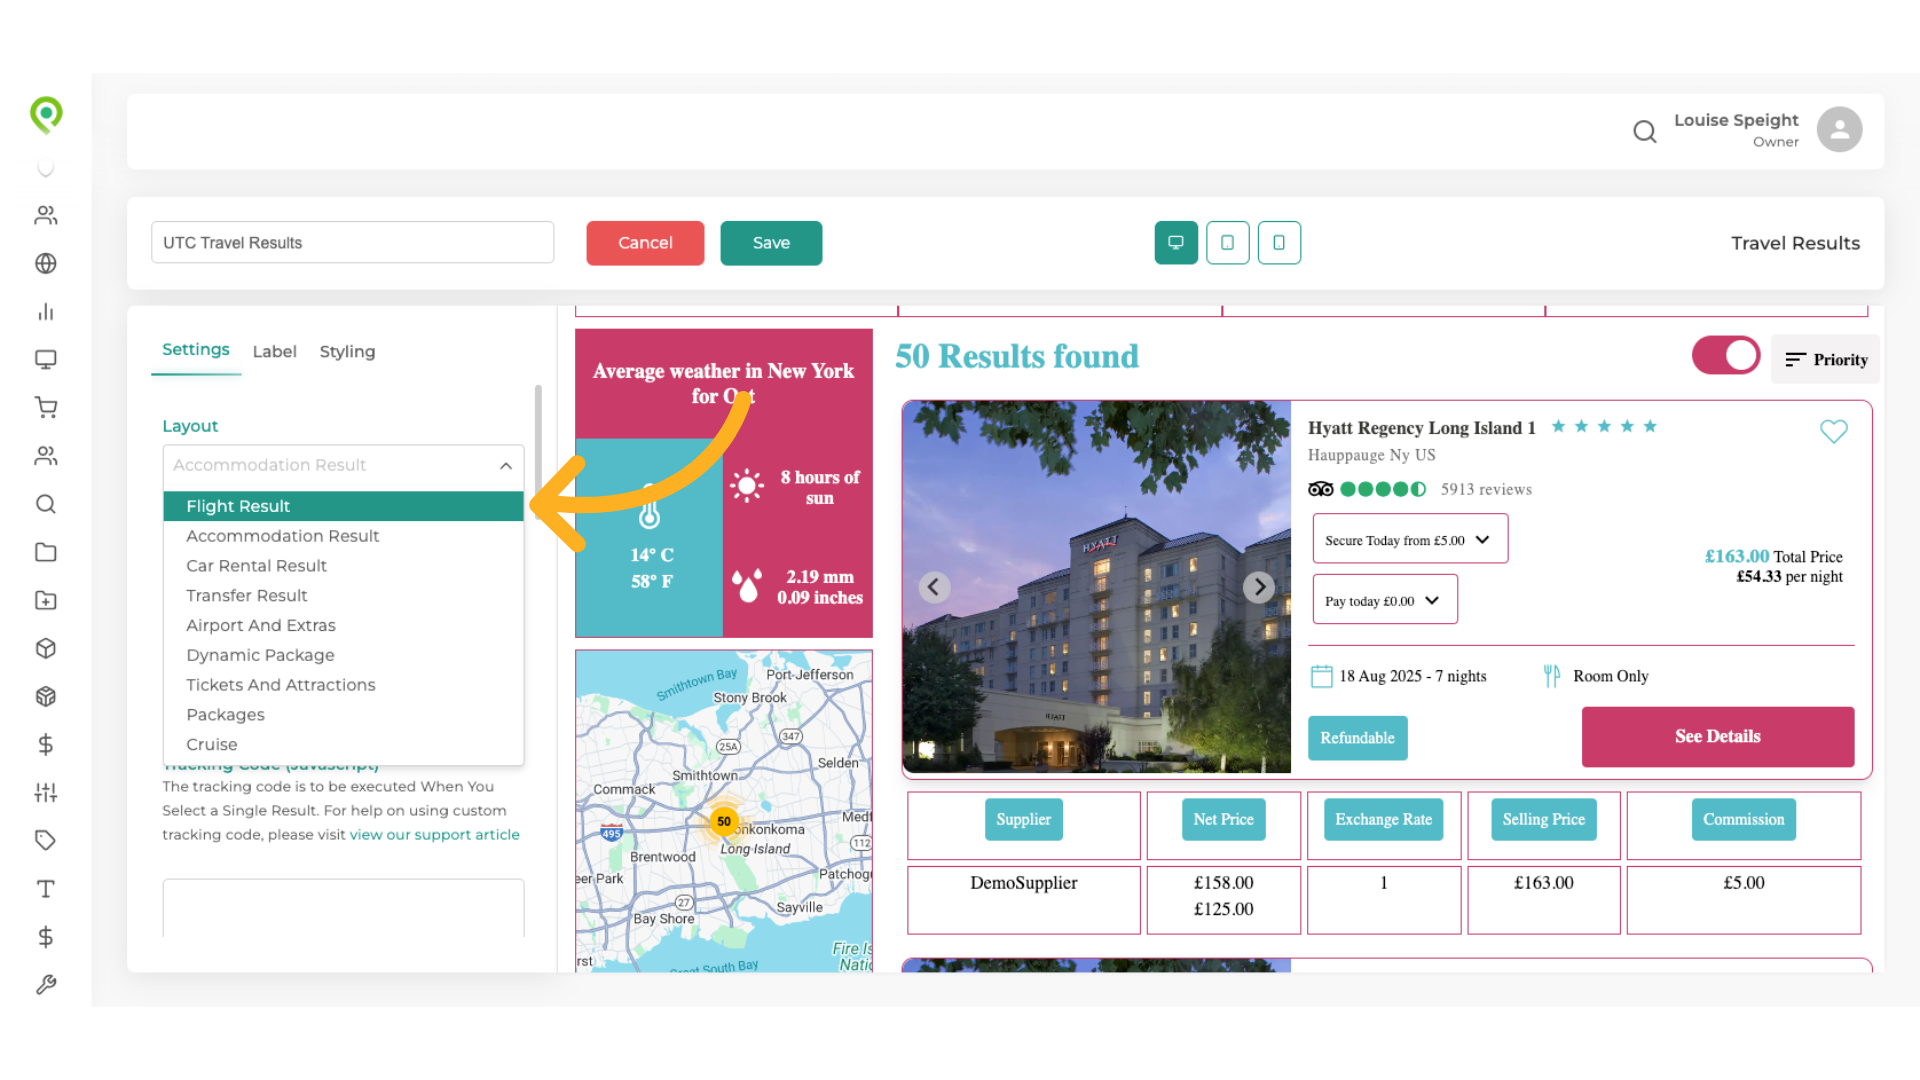Open the Label tab
Screen dimensions: 1920x1080
pyautogui.click(x=274, y=351)
